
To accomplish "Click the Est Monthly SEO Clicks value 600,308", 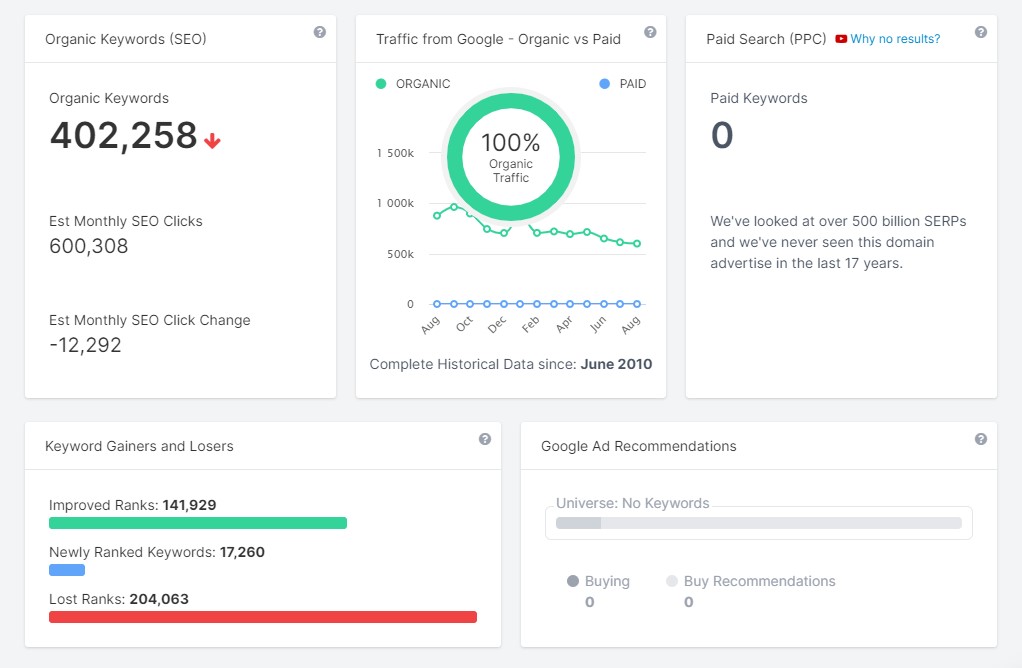I will tap(89, 246).
